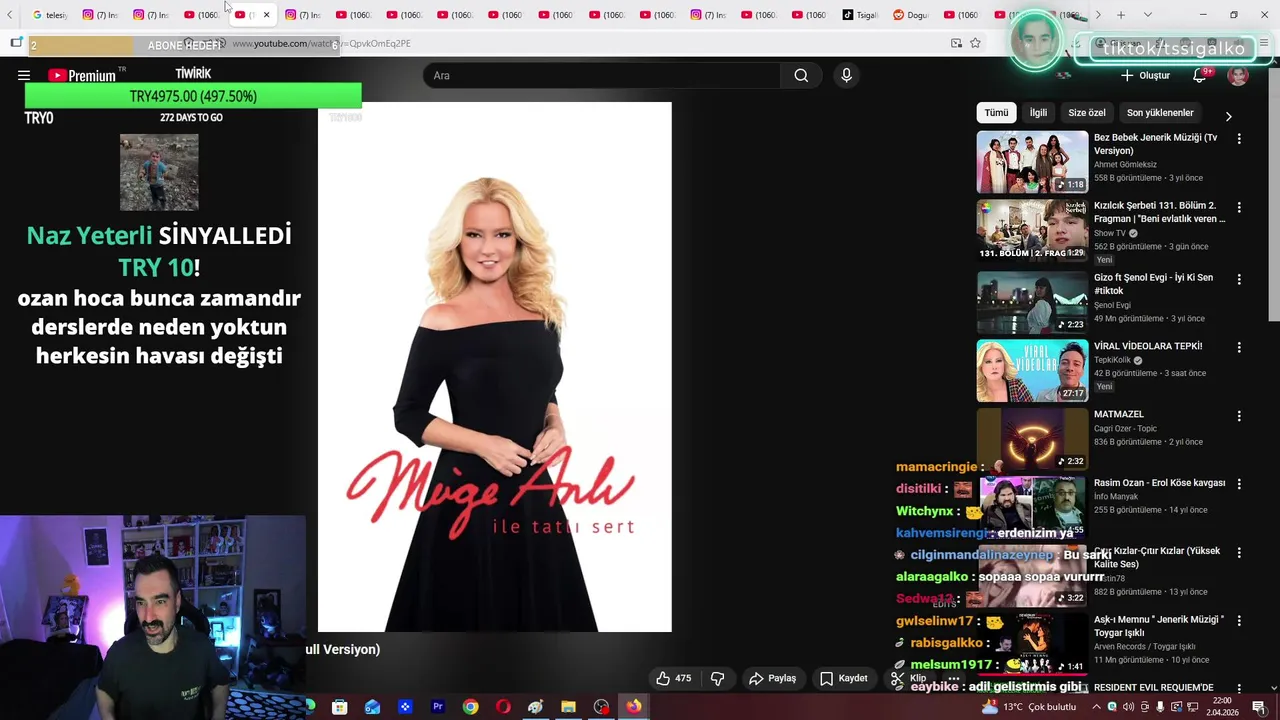This screenshot has height=720, width=1280.
Task: Open the VİRAL VİDEOLARA TEPKİ thumbnail
Action: click(1032, 371)
